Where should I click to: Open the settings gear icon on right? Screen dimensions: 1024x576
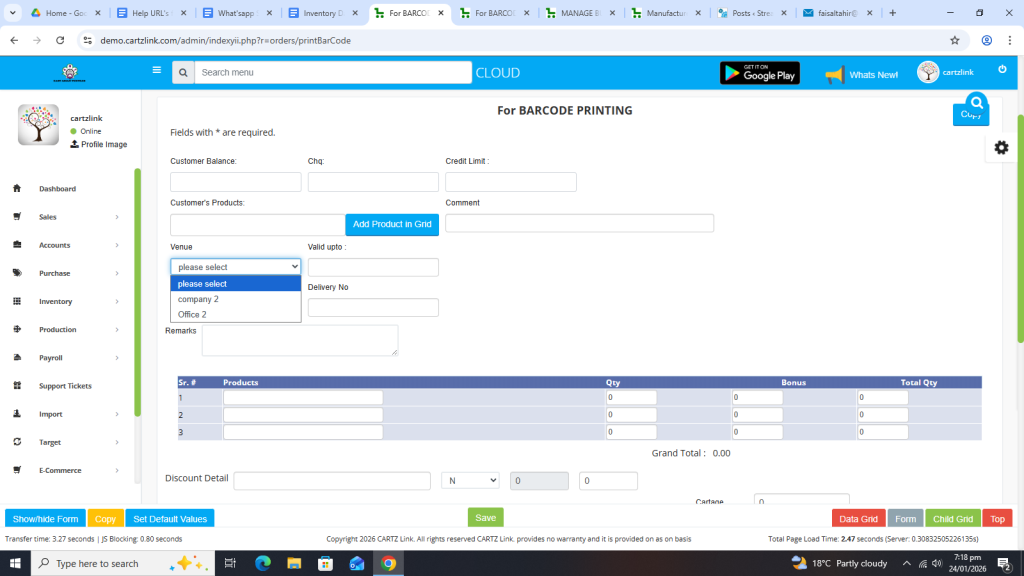point(1001,147)
